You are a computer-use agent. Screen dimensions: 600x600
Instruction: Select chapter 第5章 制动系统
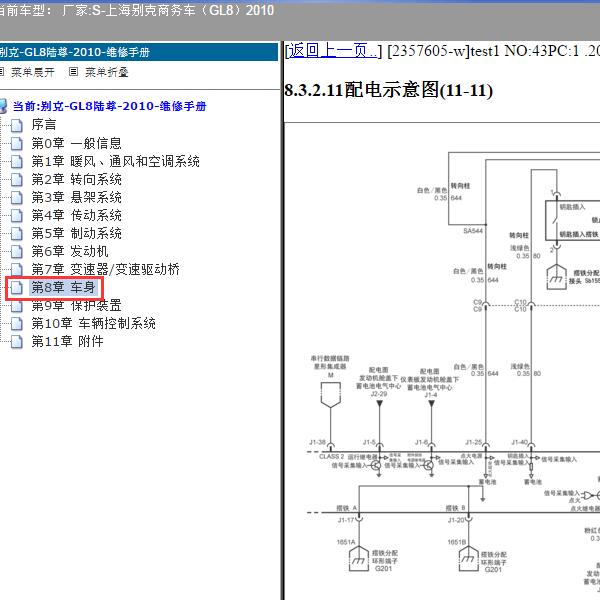click(x=77, y=233)
